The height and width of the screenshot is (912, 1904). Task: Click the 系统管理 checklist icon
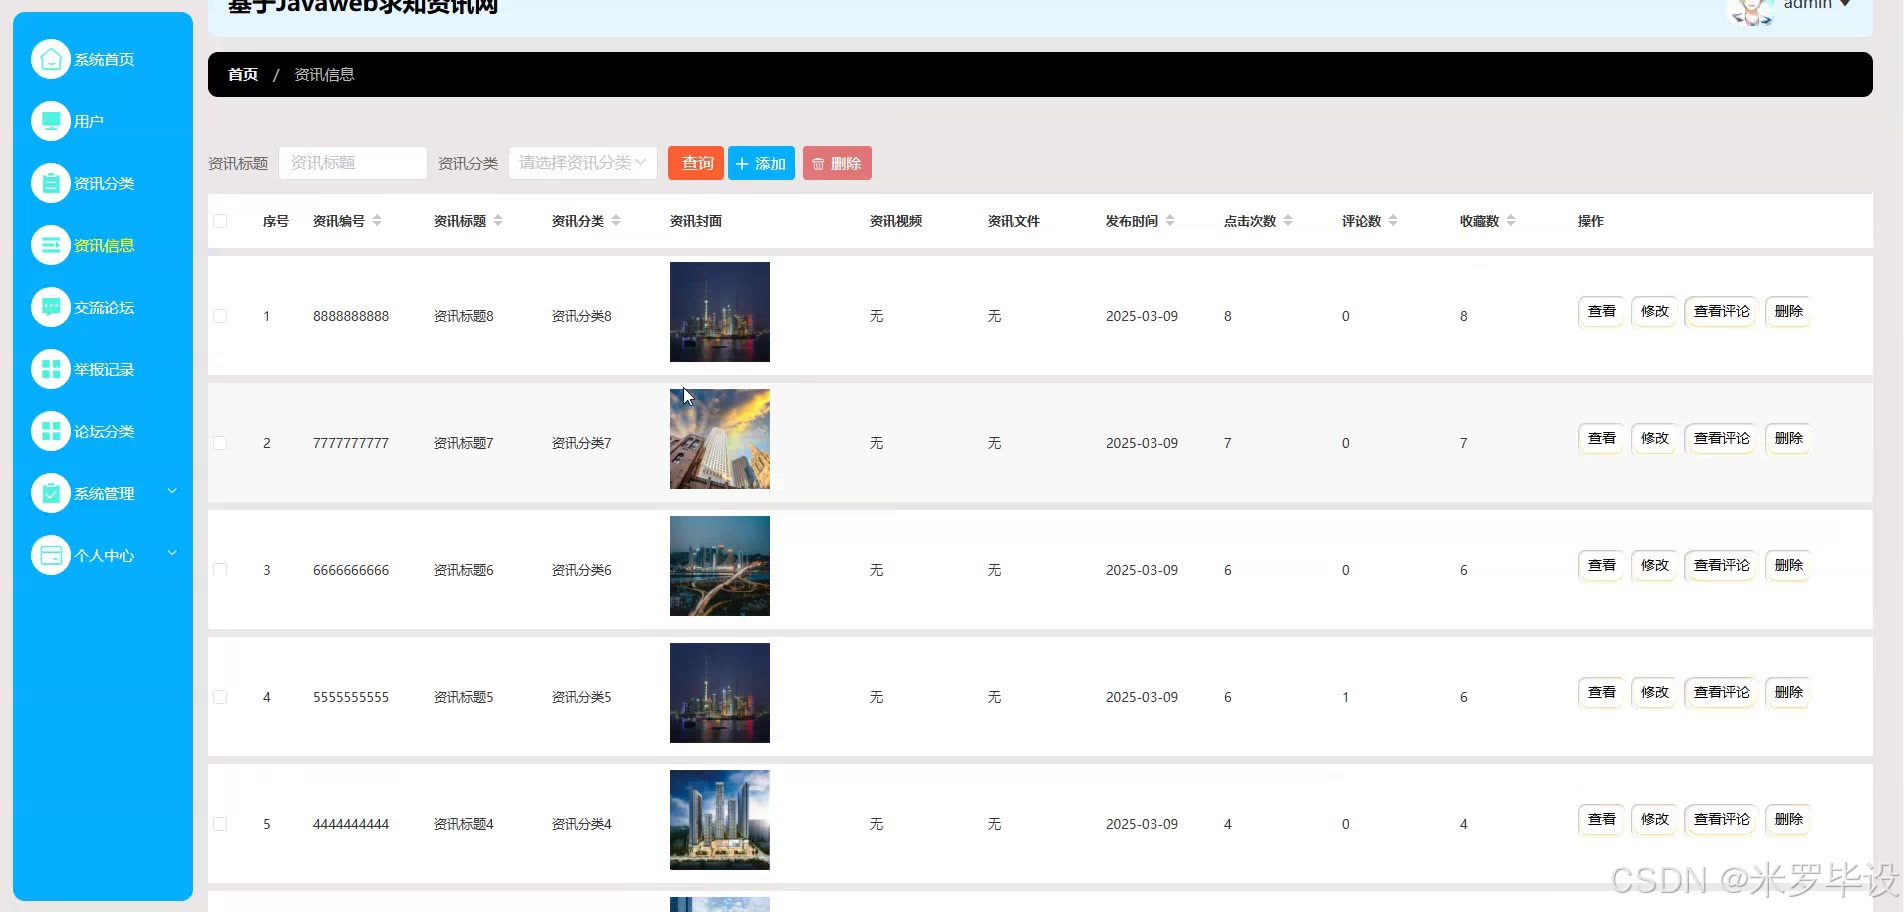click(x=51, y=493)
